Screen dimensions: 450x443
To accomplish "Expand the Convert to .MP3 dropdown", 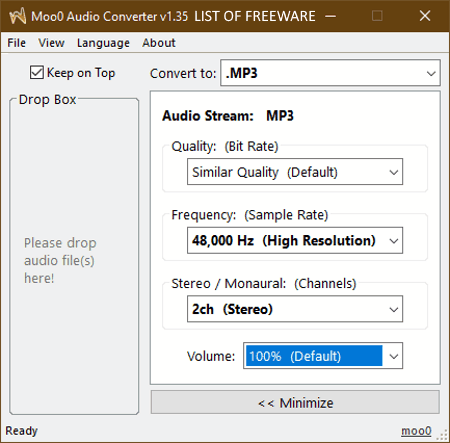I will pos(330,73).
